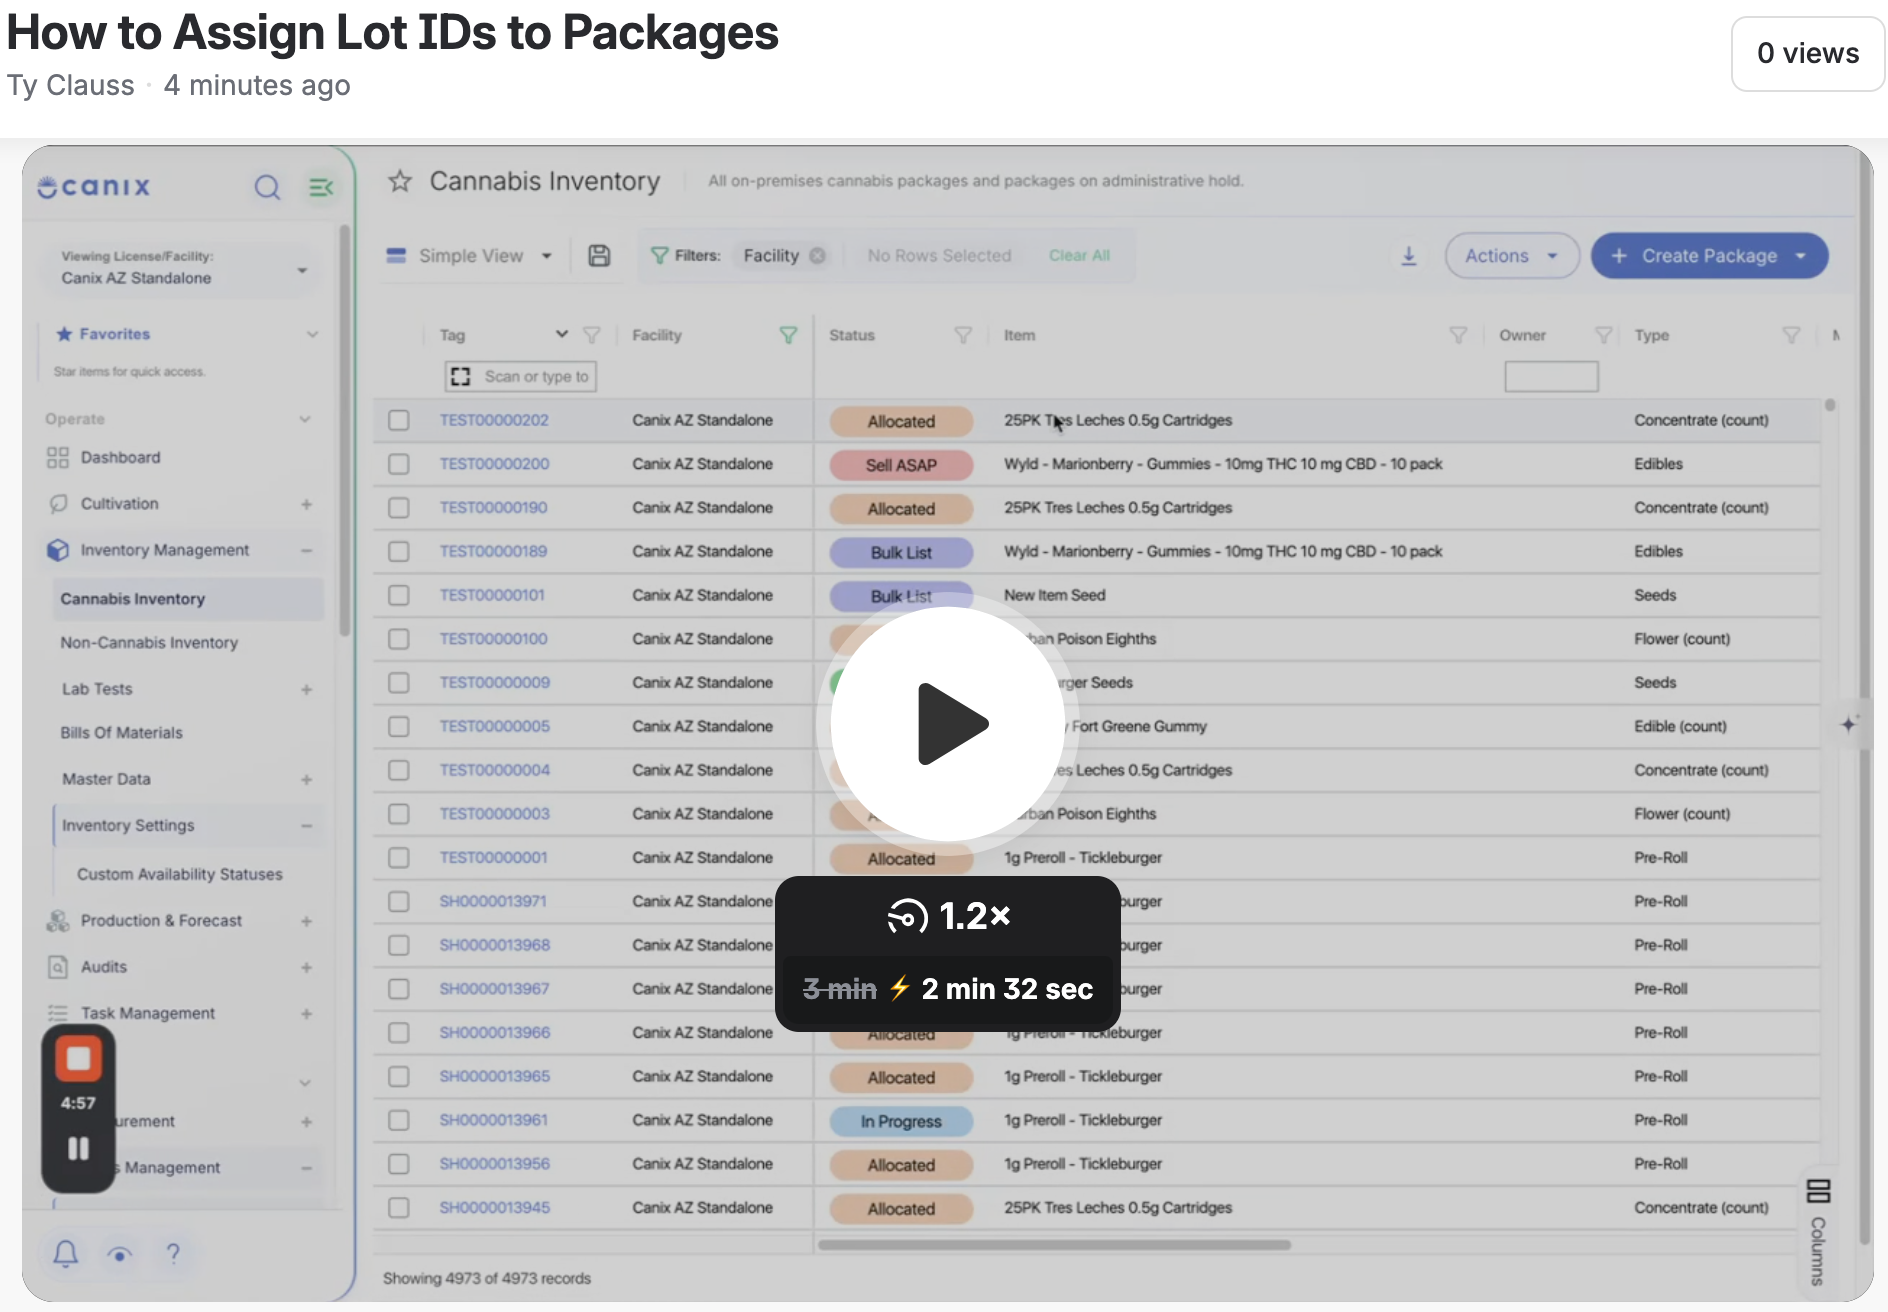Click the Clear All filters link
The height and width of the screenshot is (1312, 1888).
[1079, 256]
